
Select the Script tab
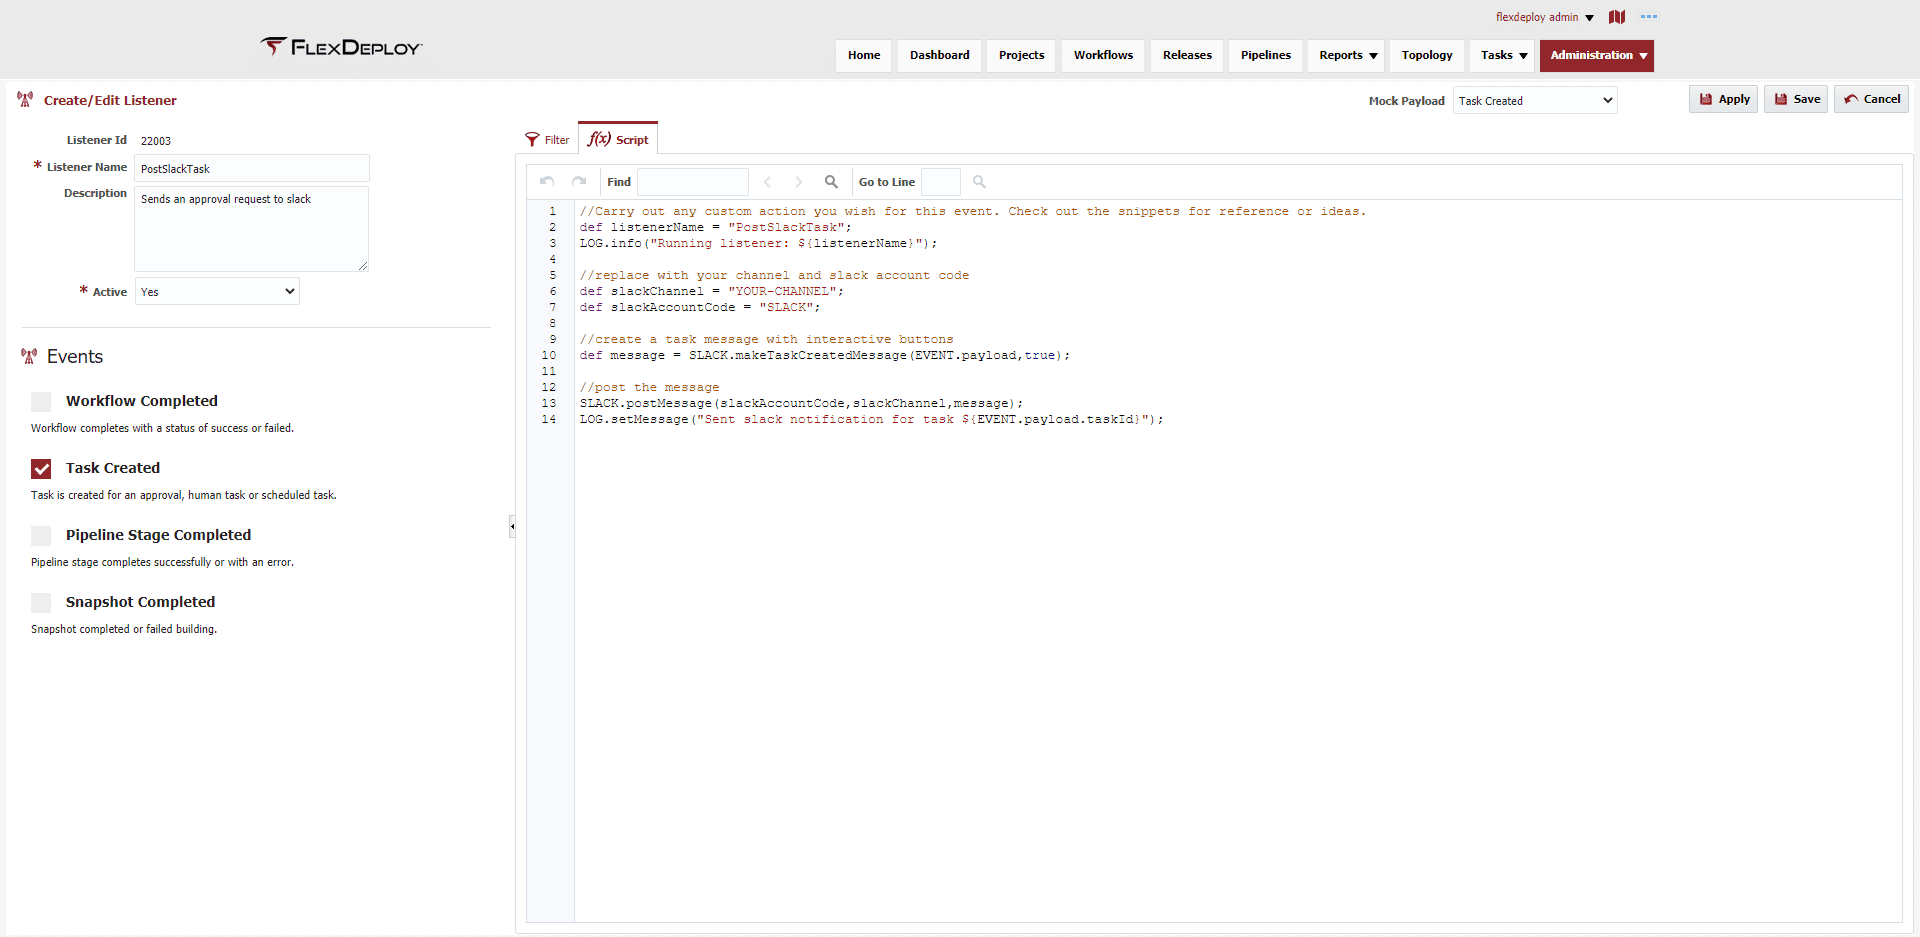coord(618,139)
